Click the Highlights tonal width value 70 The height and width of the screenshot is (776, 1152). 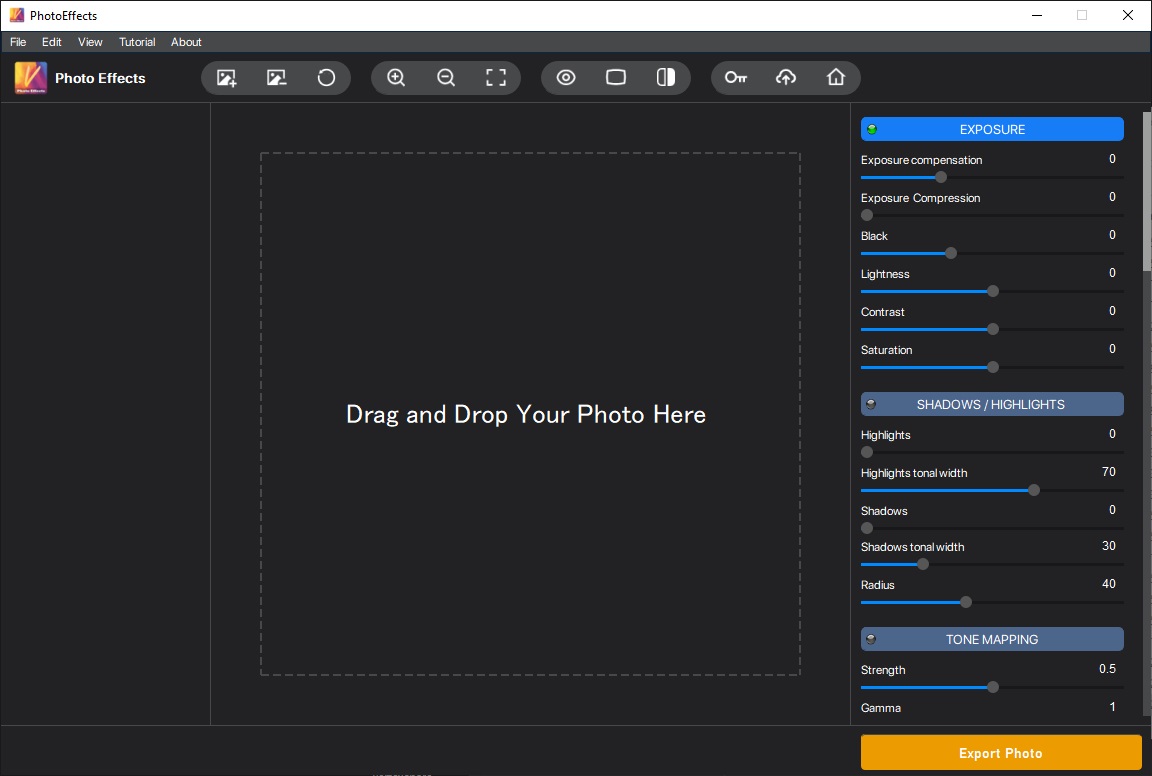[x=1109, y=472]
